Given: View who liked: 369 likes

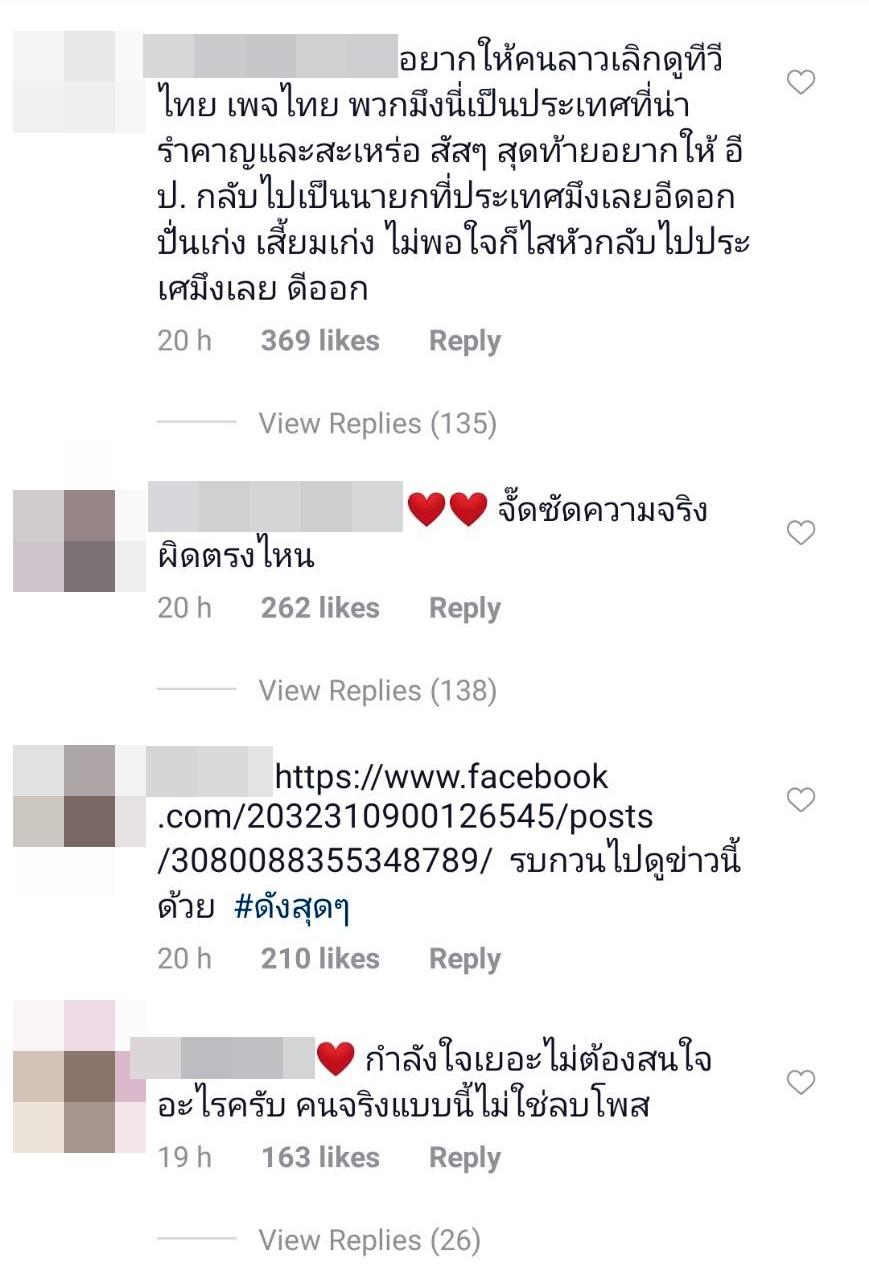Looking at the screenshot, I should tap(320, 341).
